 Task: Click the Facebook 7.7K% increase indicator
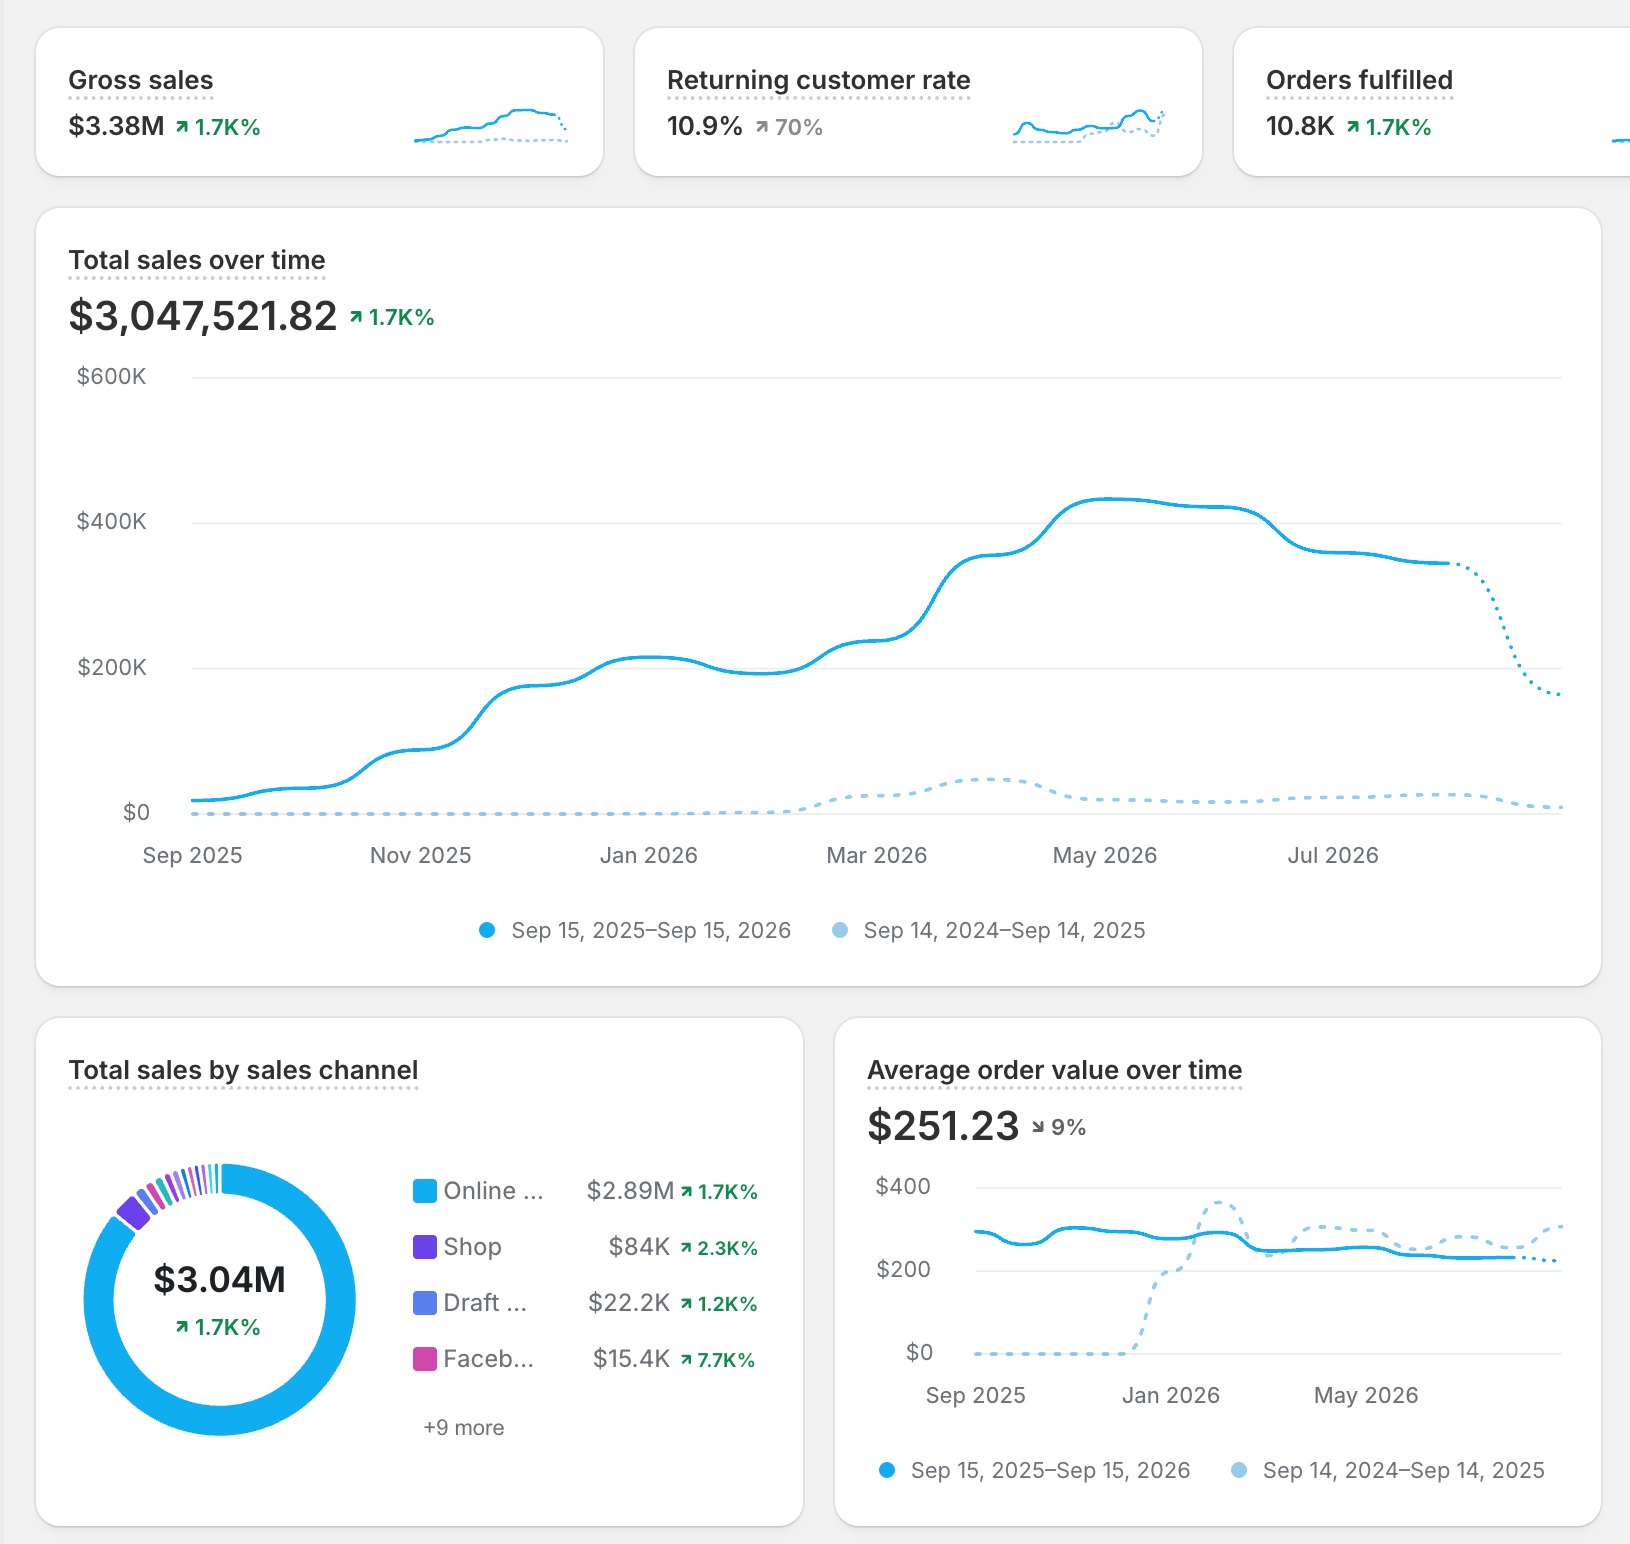(x=718, y=1360)
